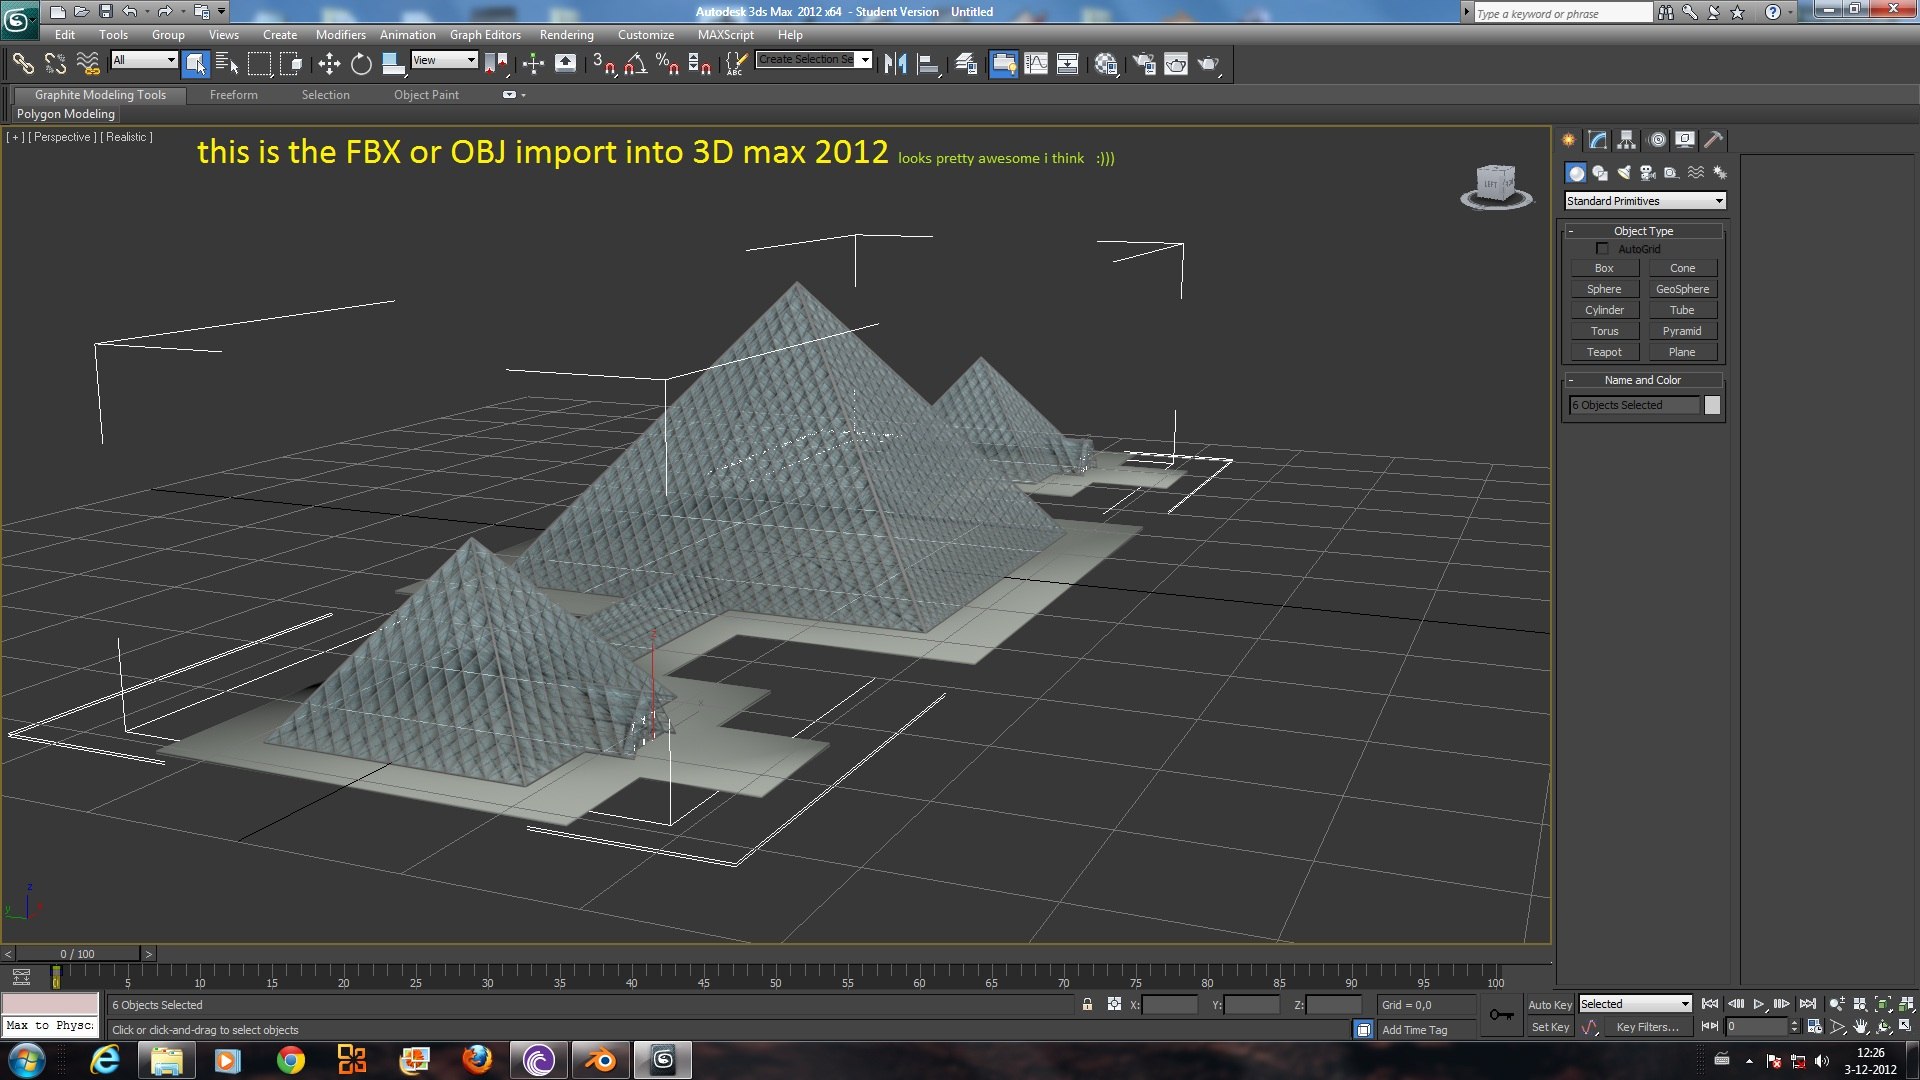Activate the Select Object tool
This screenshot has width=1920, height=1080.
(x=196, y=64)
